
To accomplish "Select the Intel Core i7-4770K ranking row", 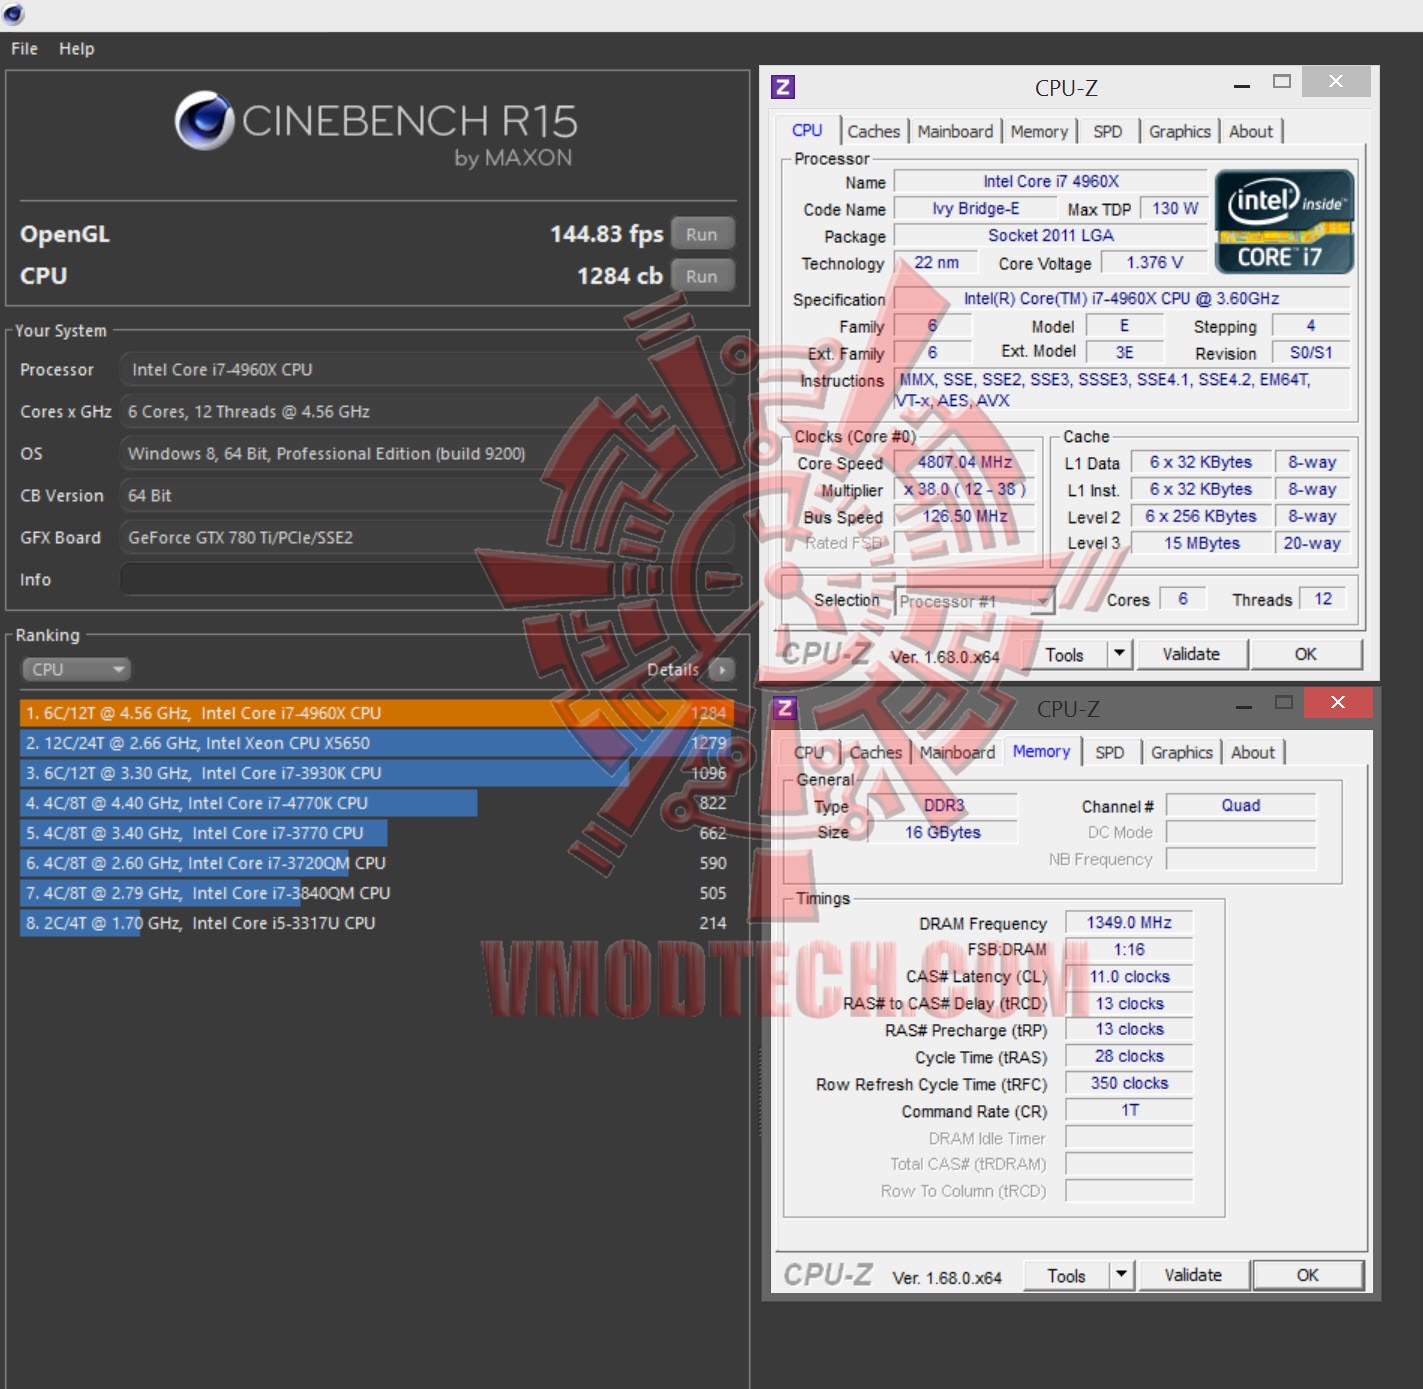I will (377, 803).
